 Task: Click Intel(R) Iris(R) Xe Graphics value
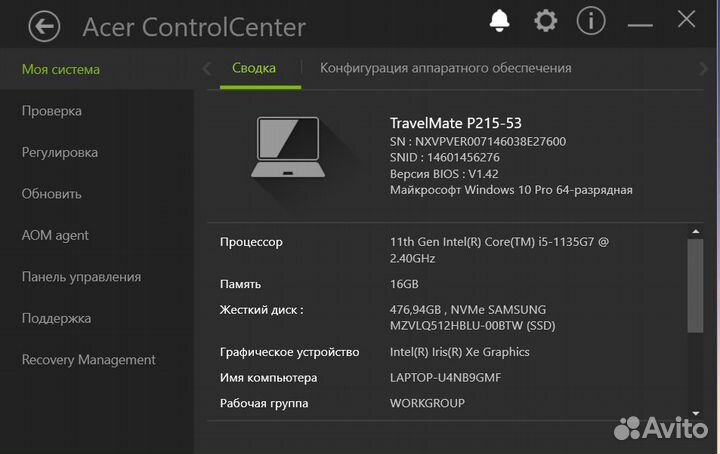click(x=460, y=352)
